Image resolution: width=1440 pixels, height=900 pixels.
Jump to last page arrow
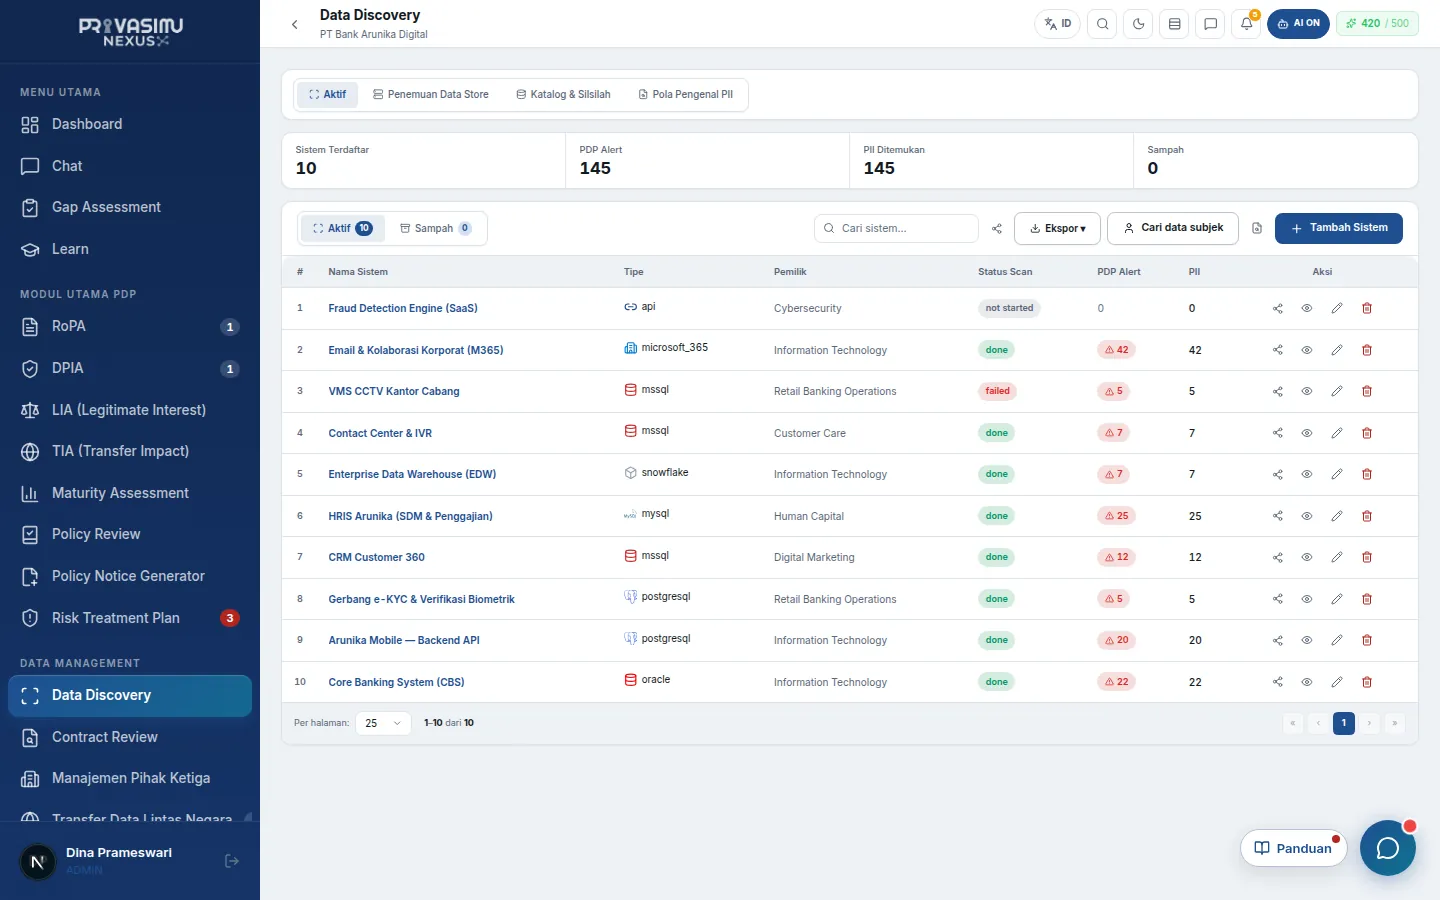tap(1394, 723)
